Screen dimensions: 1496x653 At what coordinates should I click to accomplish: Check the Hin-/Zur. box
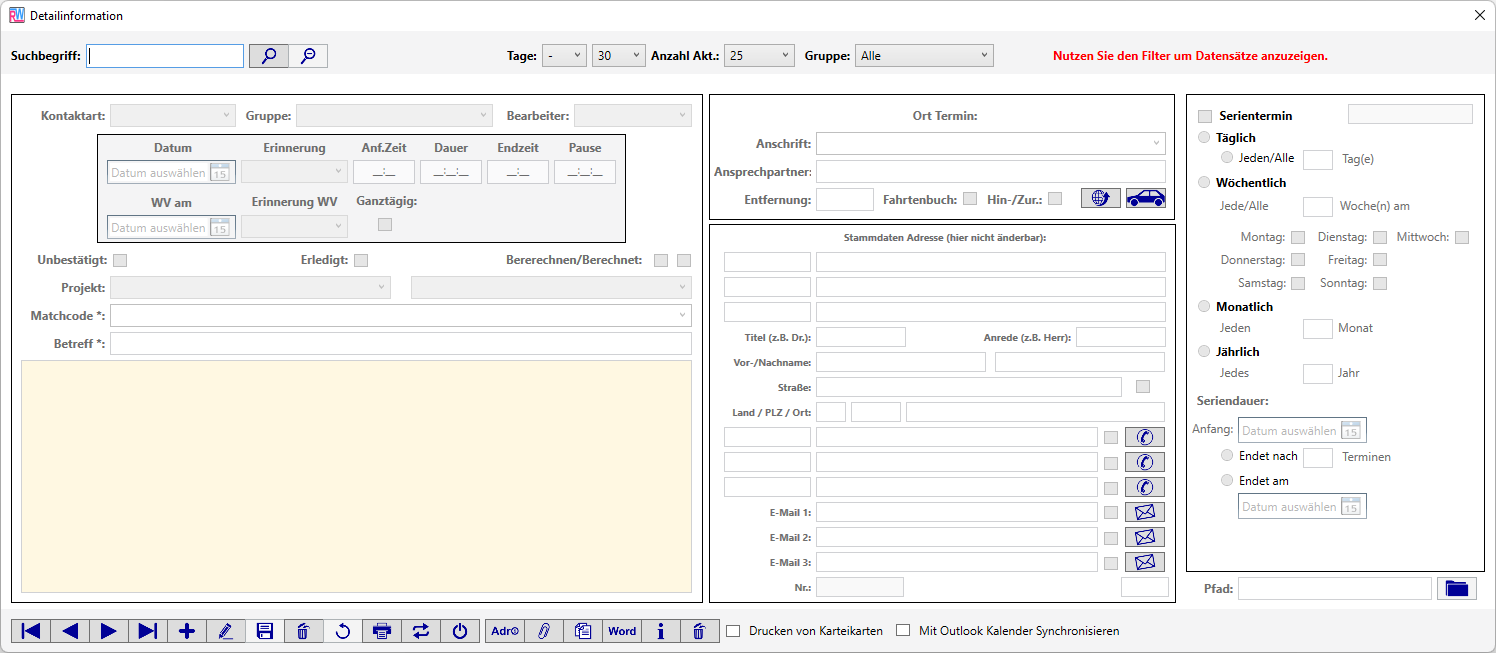(1055, 199)
